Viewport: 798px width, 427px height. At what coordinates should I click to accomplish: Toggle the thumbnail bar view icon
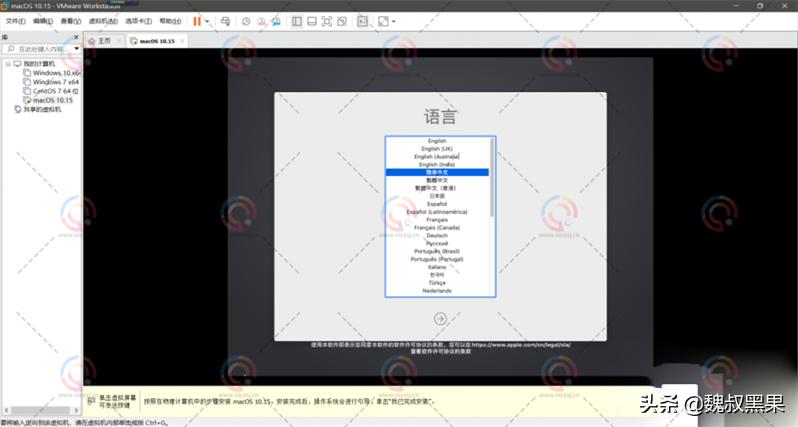[312, 21]
